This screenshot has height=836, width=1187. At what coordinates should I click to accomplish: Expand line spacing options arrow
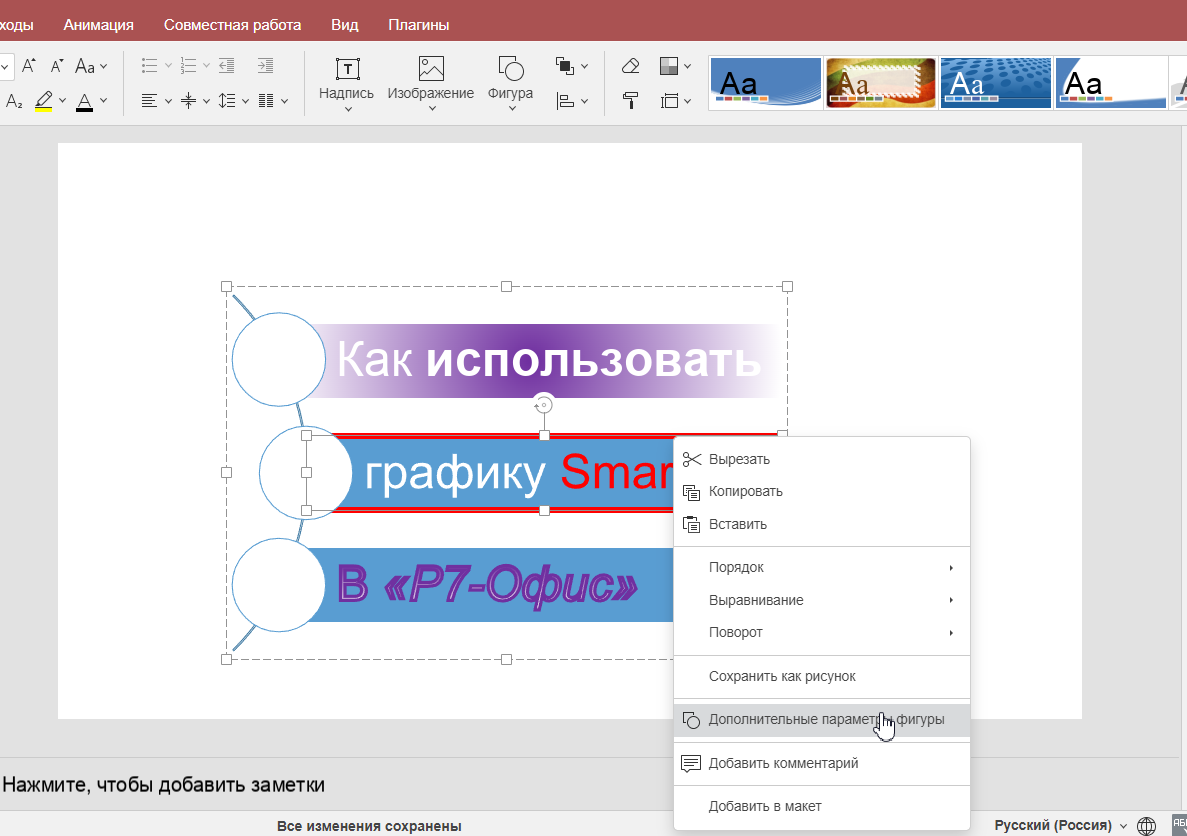pyautogui.click(x=245, y=101)
